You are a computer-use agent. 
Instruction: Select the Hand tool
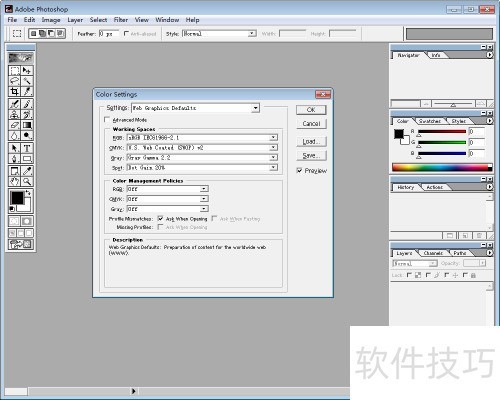pyautogui.click(x=14, y=181)
